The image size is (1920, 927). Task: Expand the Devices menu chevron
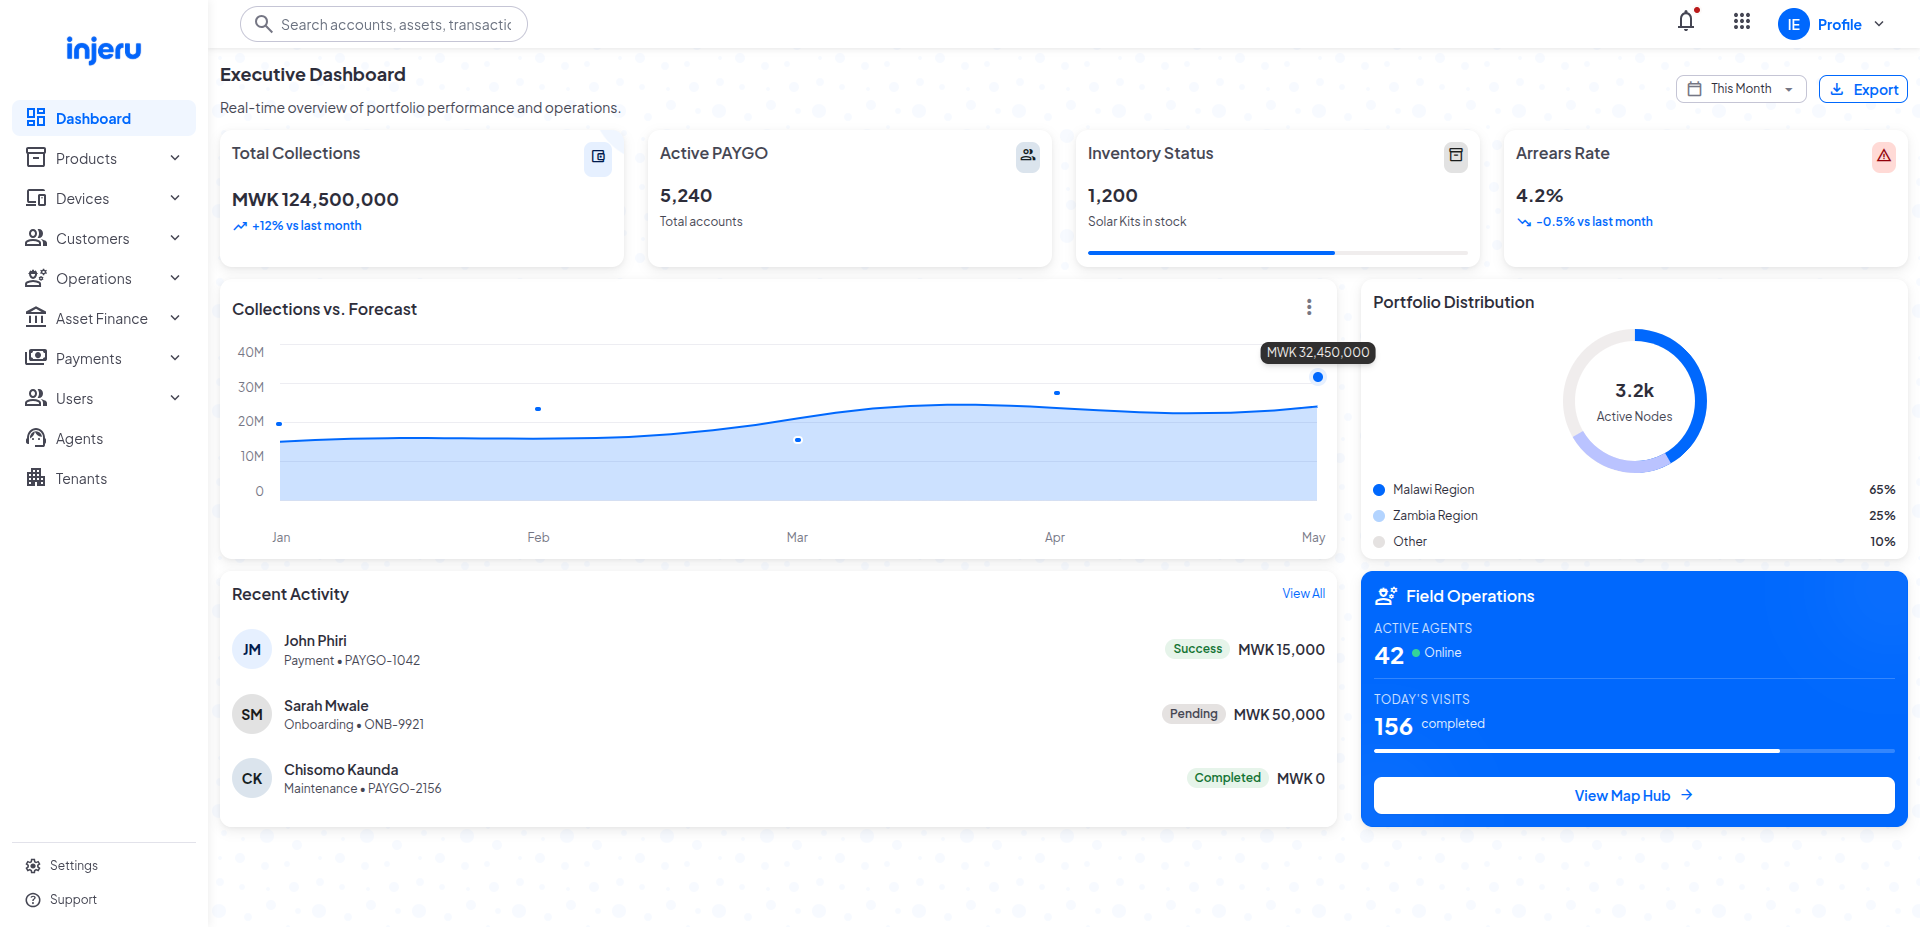tap(175, 198)
